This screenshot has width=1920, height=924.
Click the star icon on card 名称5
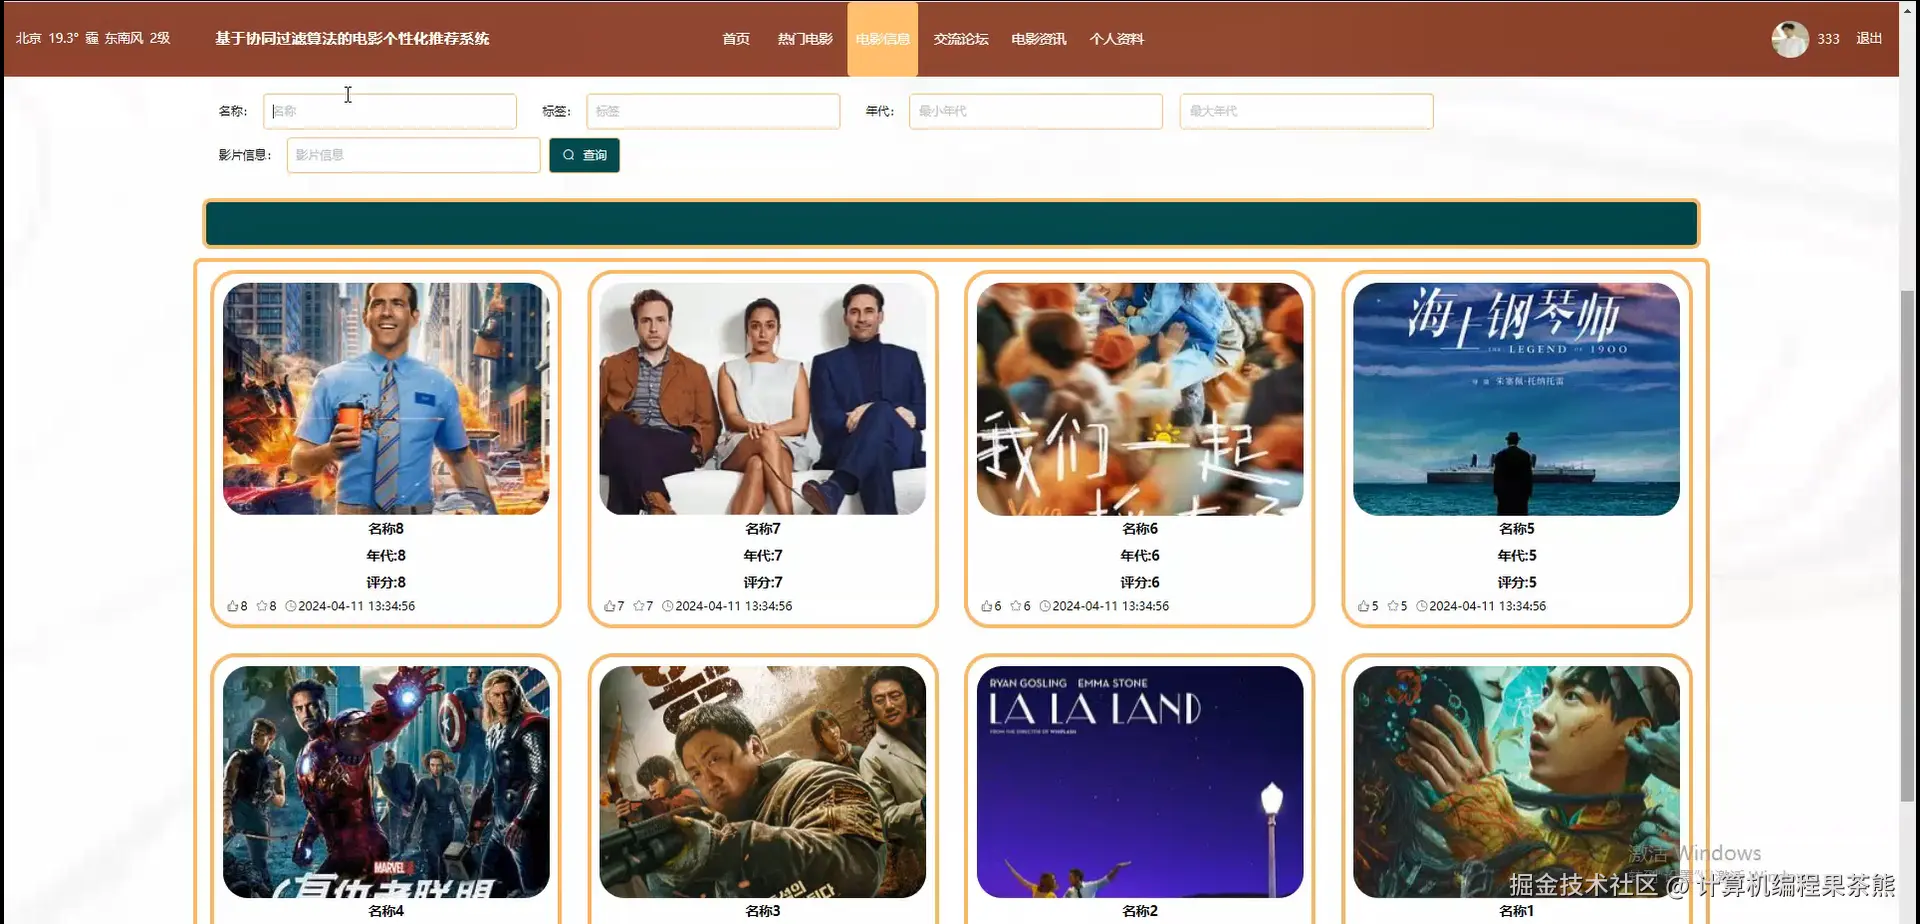pyautogui.click(x=1393, y=606)
